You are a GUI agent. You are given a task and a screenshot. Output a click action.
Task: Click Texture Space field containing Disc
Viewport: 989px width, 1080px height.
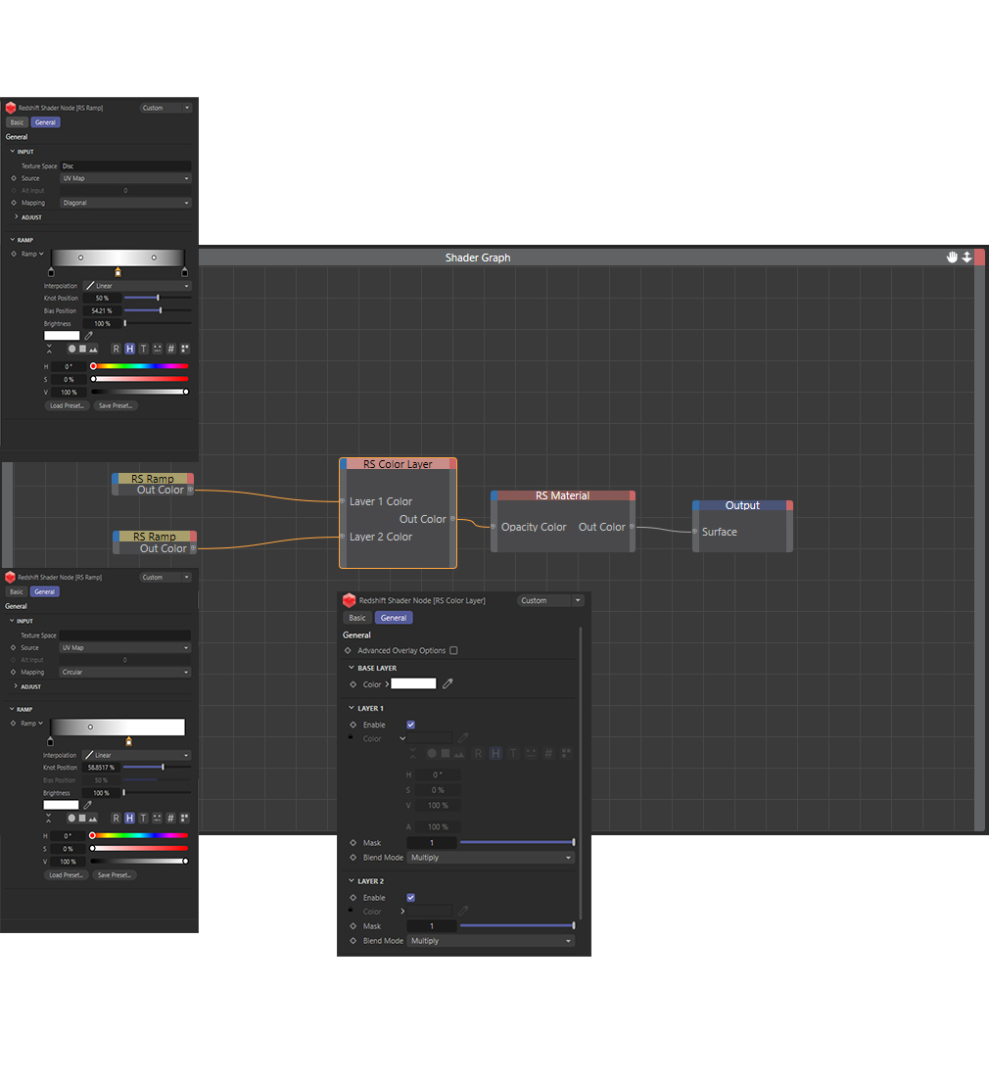click(125, 166)
